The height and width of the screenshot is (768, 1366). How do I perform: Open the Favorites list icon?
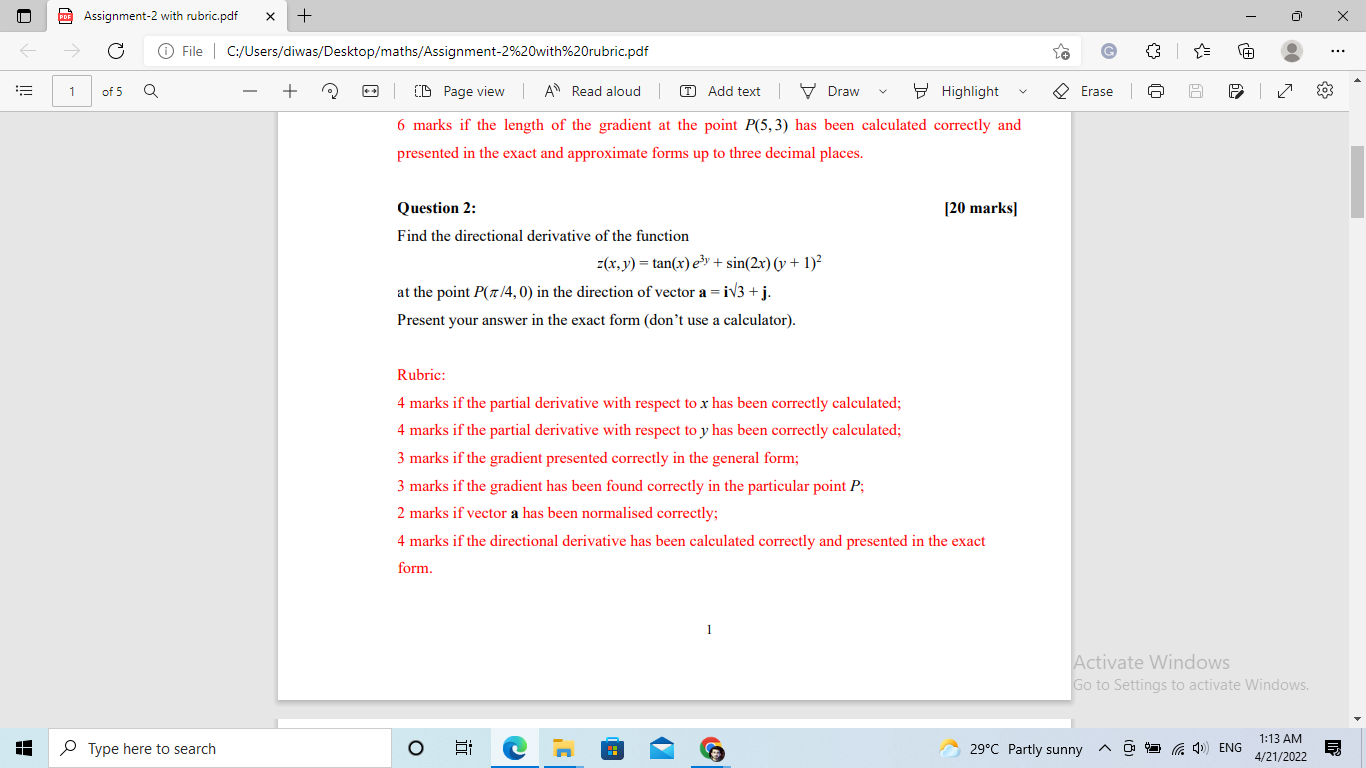tap(1203, 51)
